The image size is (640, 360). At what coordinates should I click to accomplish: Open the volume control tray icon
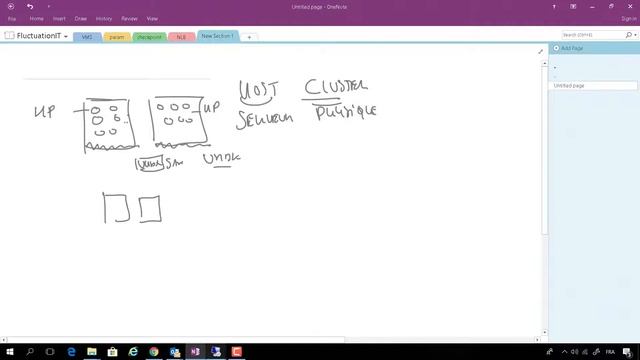pos(575,351)
